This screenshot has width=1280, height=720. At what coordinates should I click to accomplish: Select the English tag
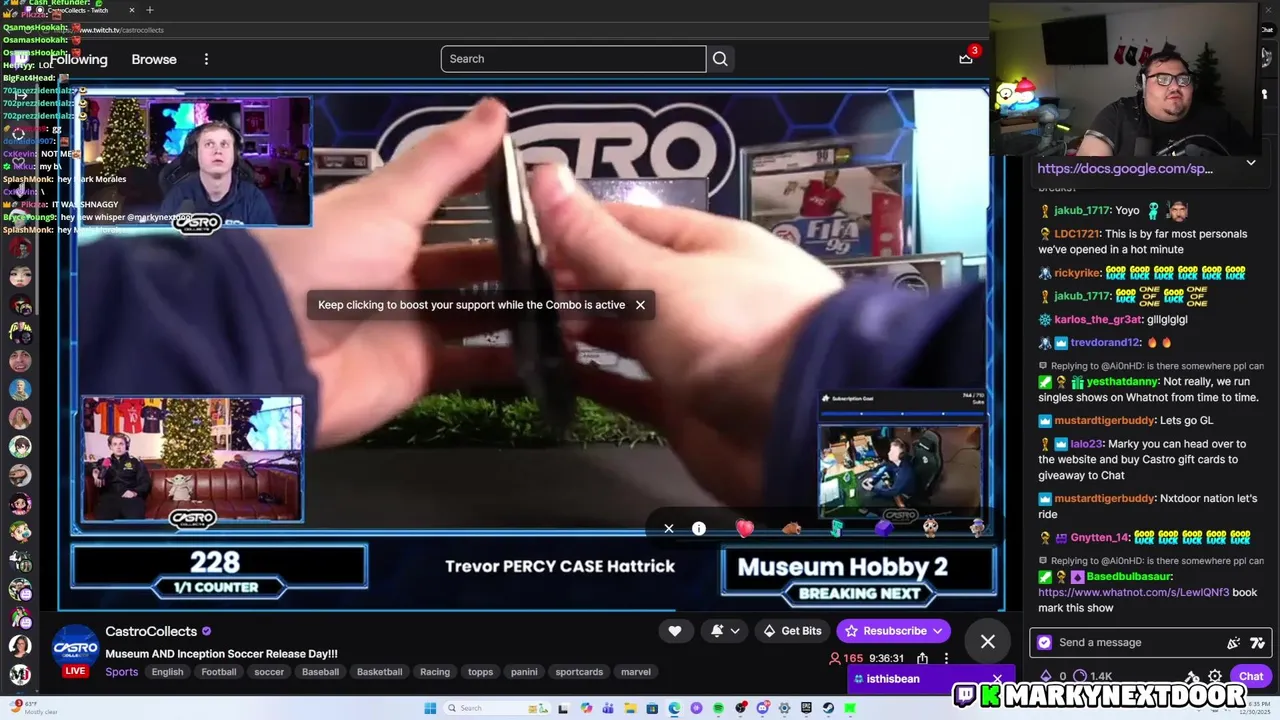[167, 672]
